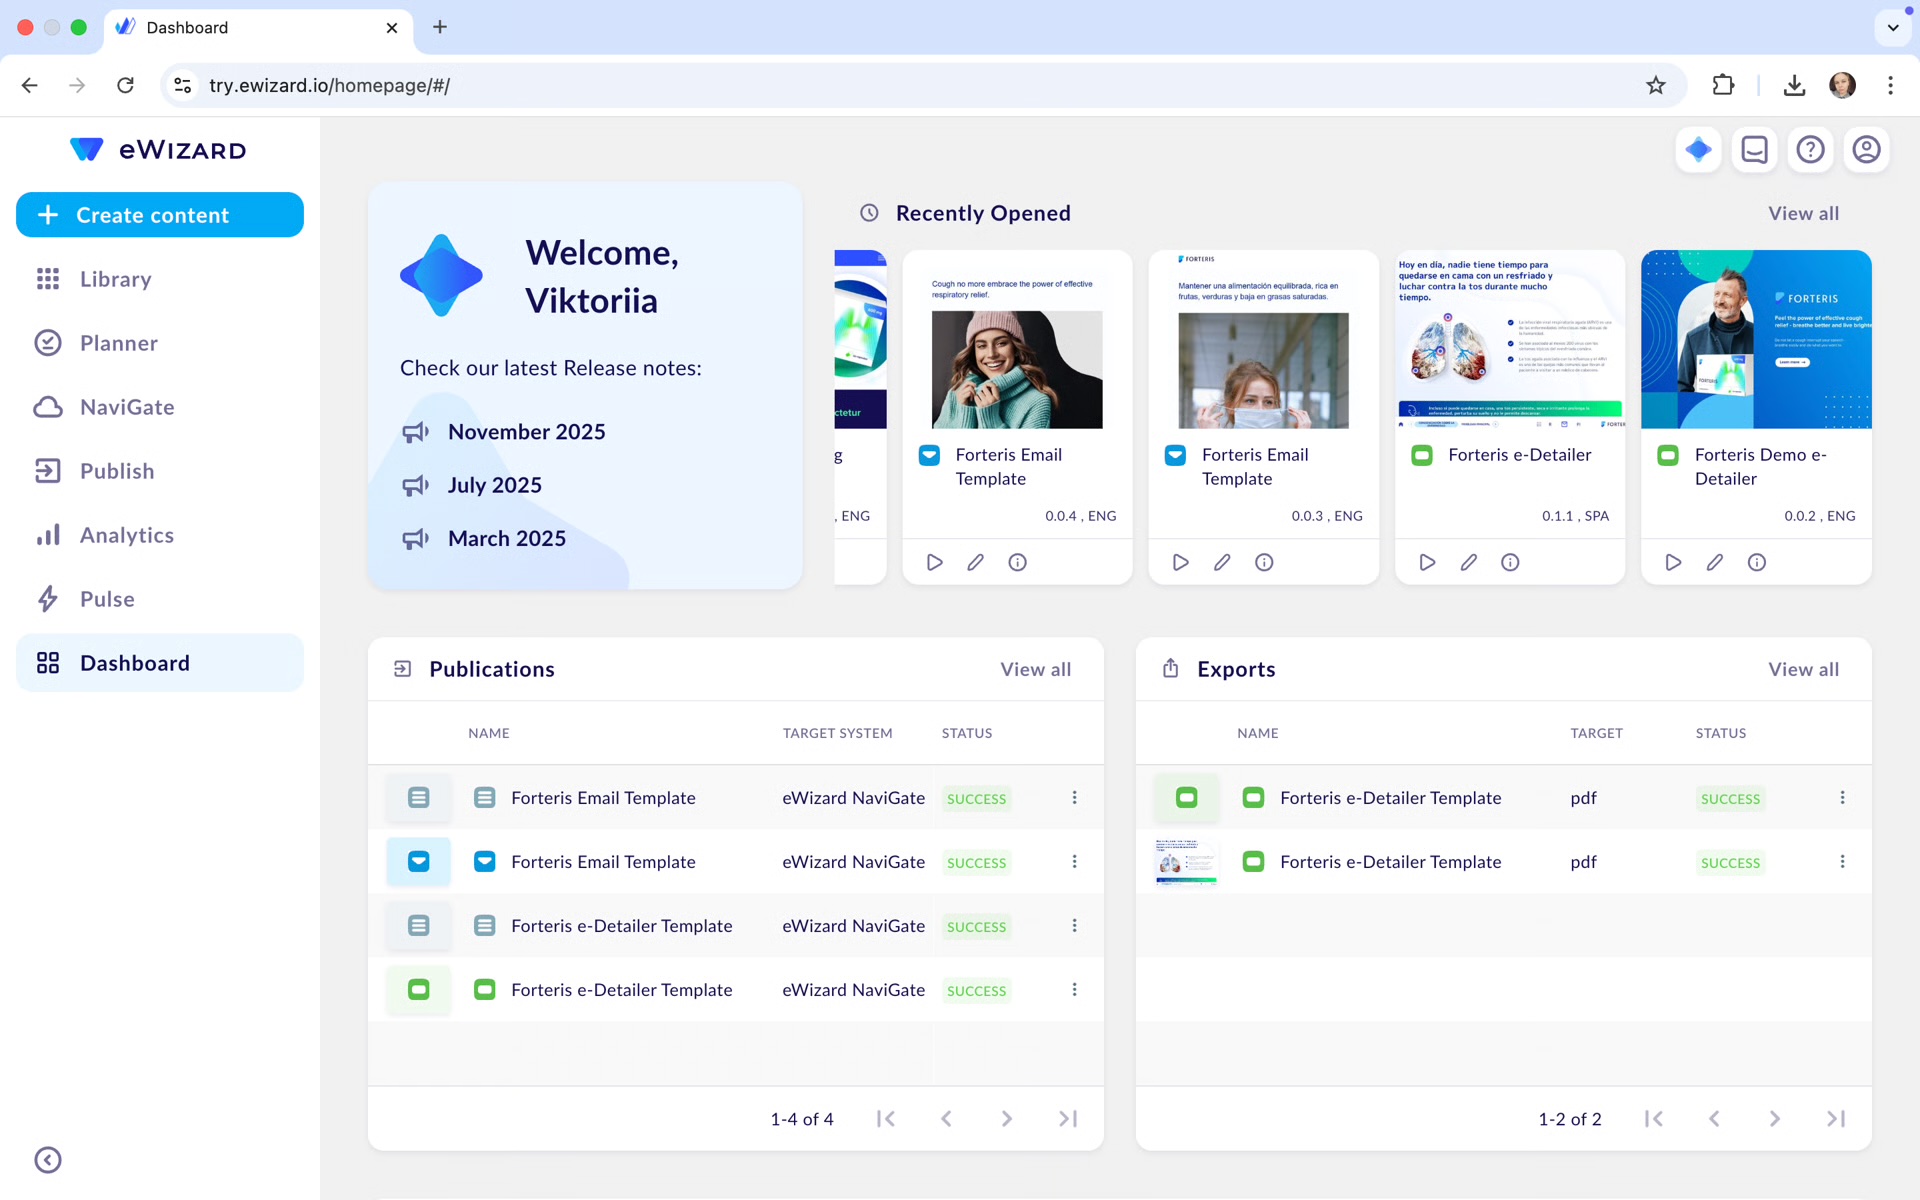The height and width of the screenshot is (1200, 1920).
Task: Show info for Forteris Email Template 0.0.4
Action: tap(1017, 562)
